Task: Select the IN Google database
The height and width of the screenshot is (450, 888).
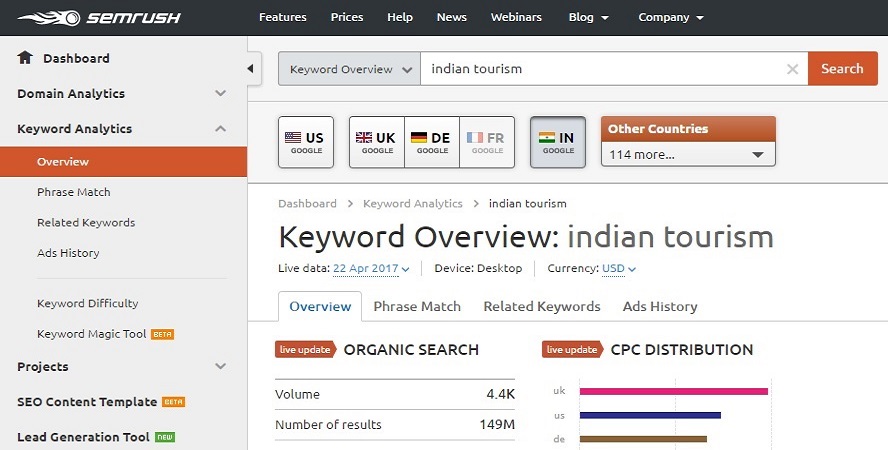Action: (558, 142)
